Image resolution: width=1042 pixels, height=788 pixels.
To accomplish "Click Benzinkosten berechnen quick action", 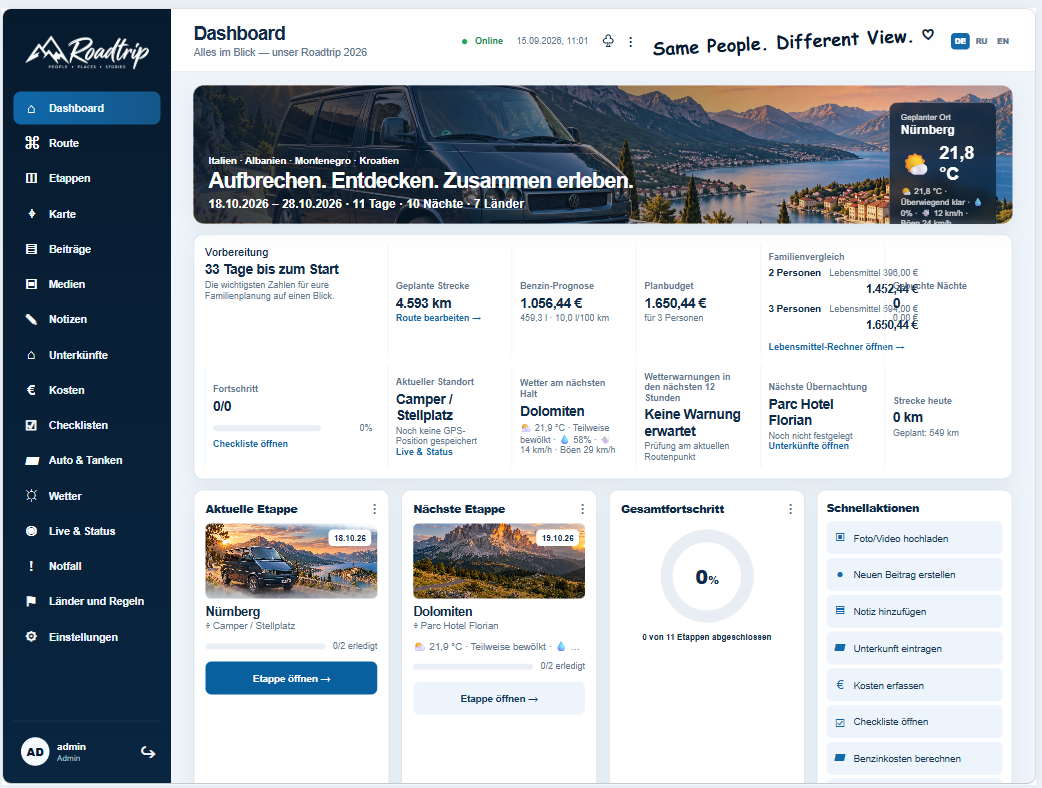I will (x=914, y=758).
